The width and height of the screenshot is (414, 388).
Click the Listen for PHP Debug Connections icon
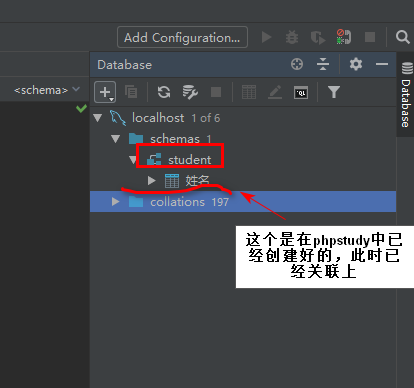[x=344, y=37]
